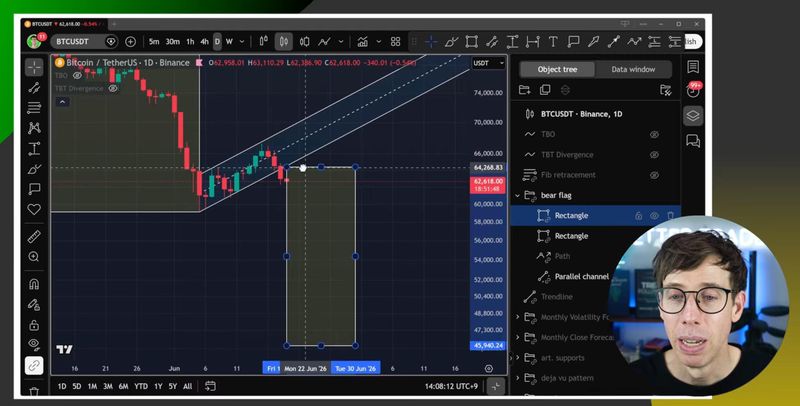
Task: Toggle lock on selected Rectangle row
Action: pos(638,216)
